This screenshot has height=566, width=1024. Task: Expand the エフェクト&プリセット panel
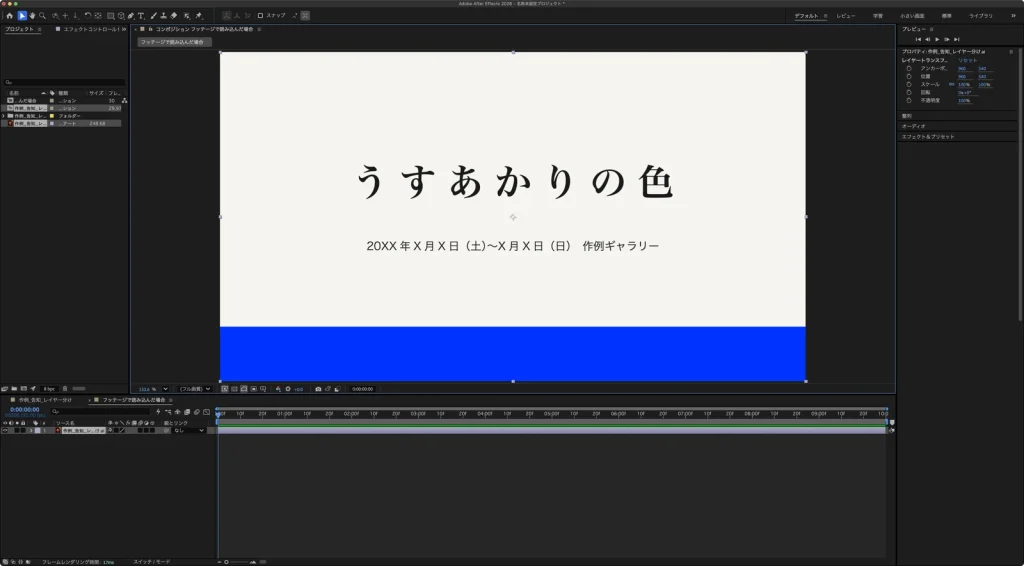[x=927, y=137]
